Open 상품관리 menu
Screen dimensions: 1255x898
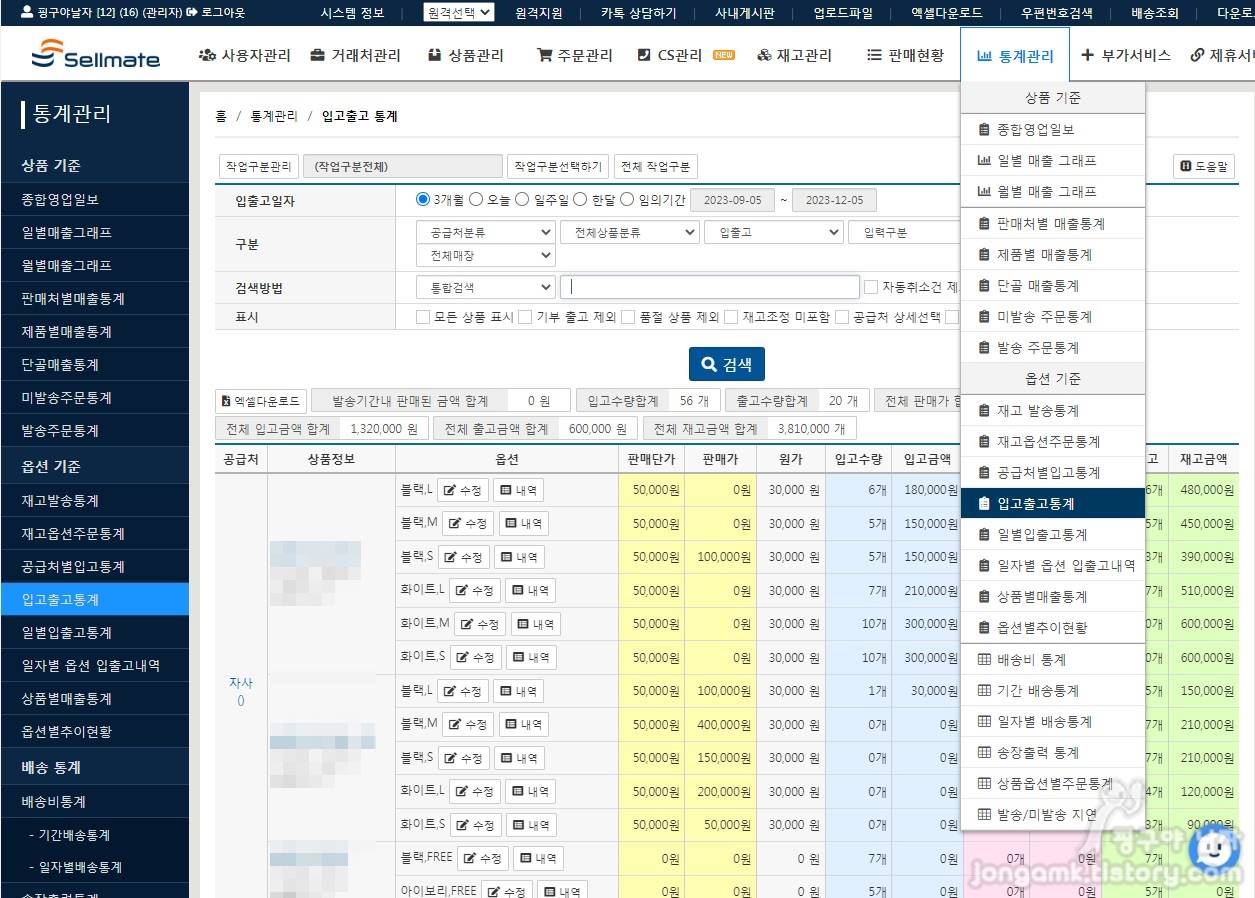[x=466, y=55]
